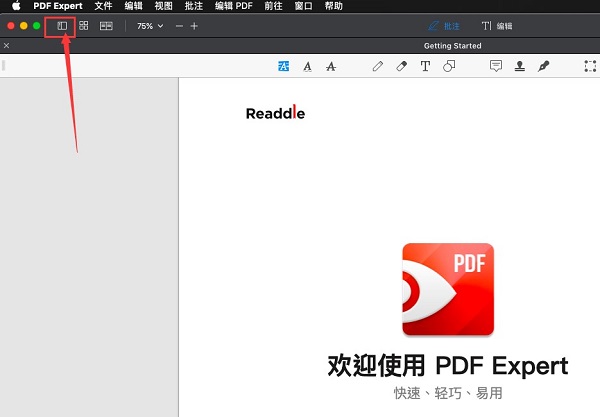Screen dimensions: 600x417
Task: Zoom in with the plus button
Action: pos(194,26)
